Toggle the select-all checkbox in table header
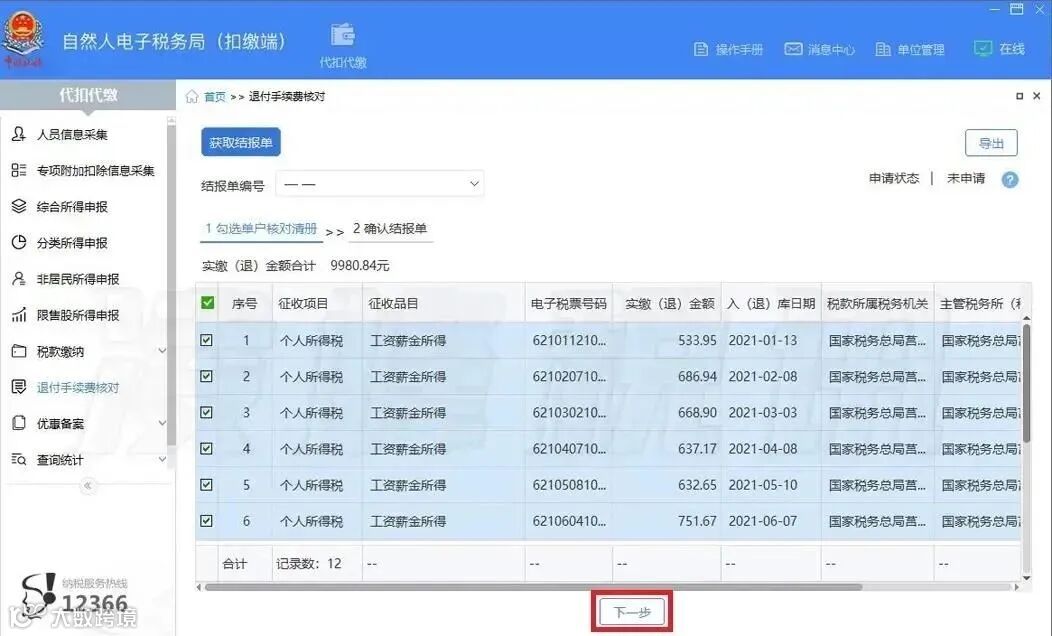This screenshot has height=636, width=1052. click(207, 303)
